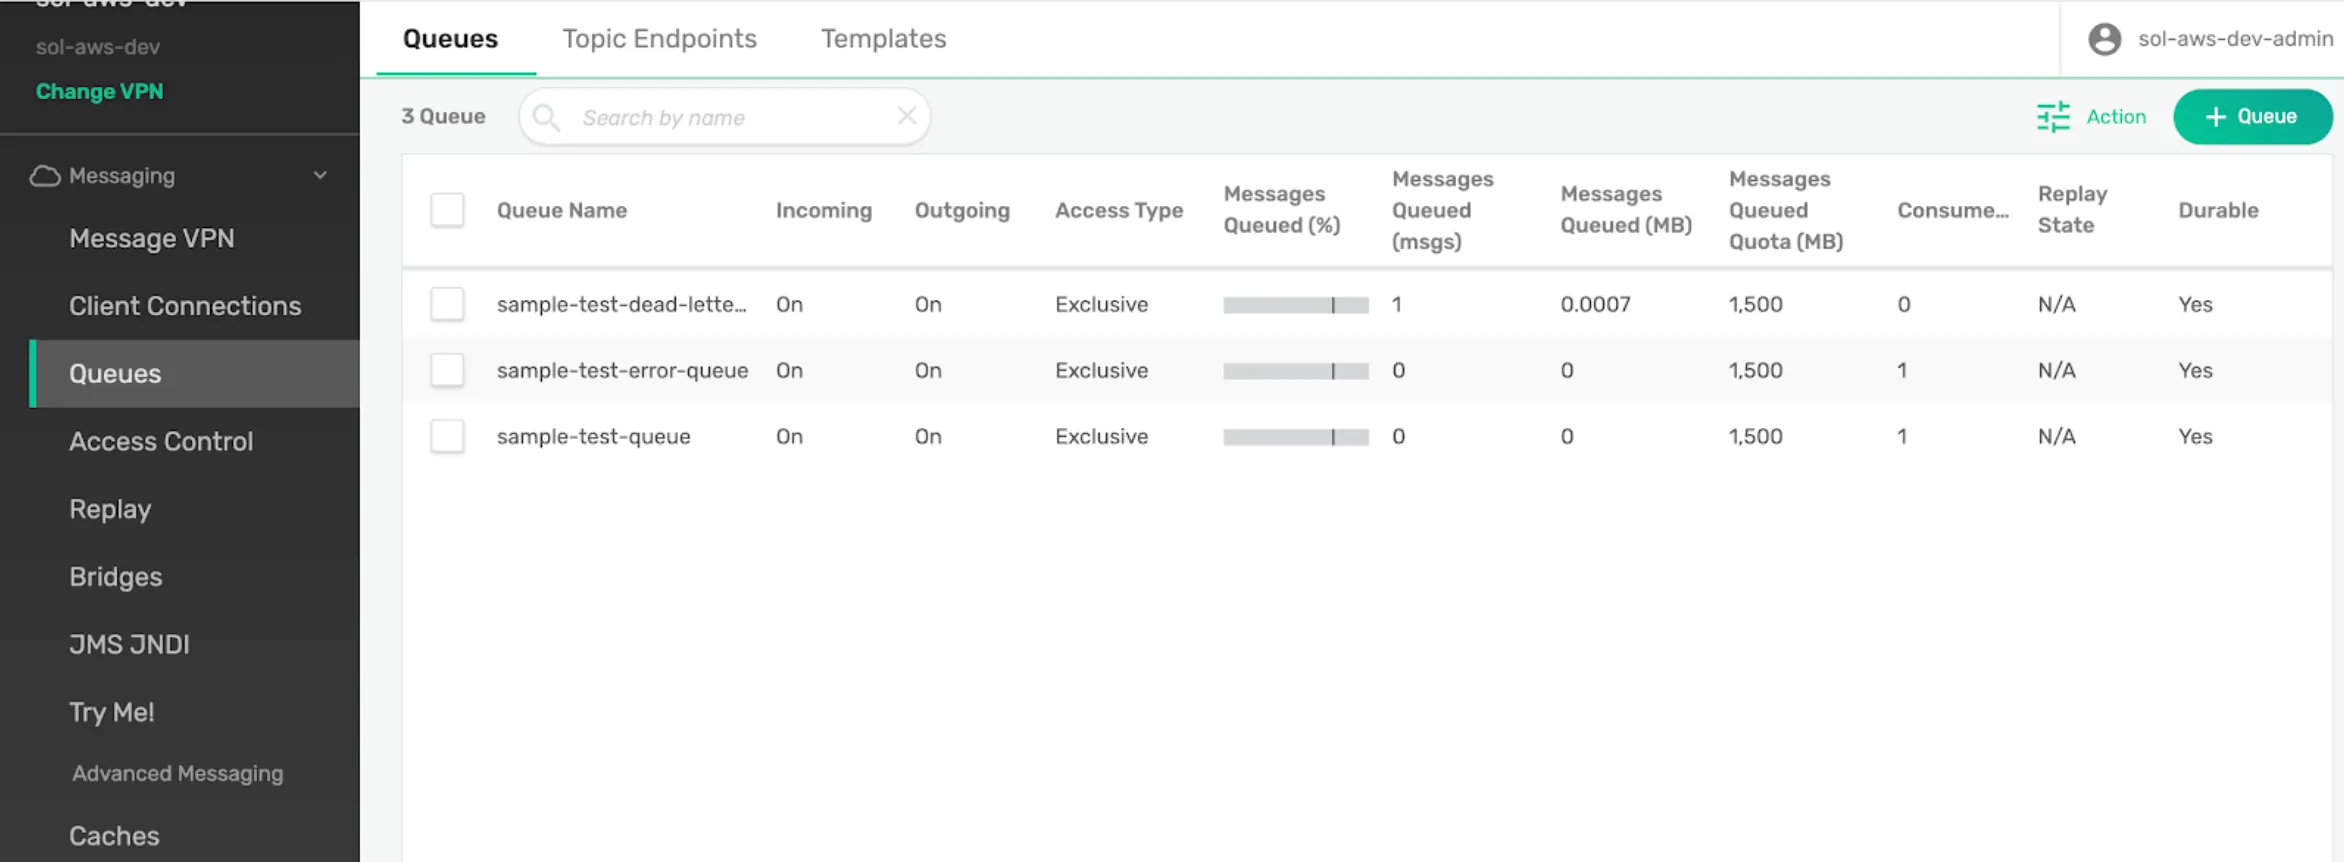The width and height of the screenshot is (2344, 862).
Task: Click the user account avatar icon
Action: point(2105,39)
